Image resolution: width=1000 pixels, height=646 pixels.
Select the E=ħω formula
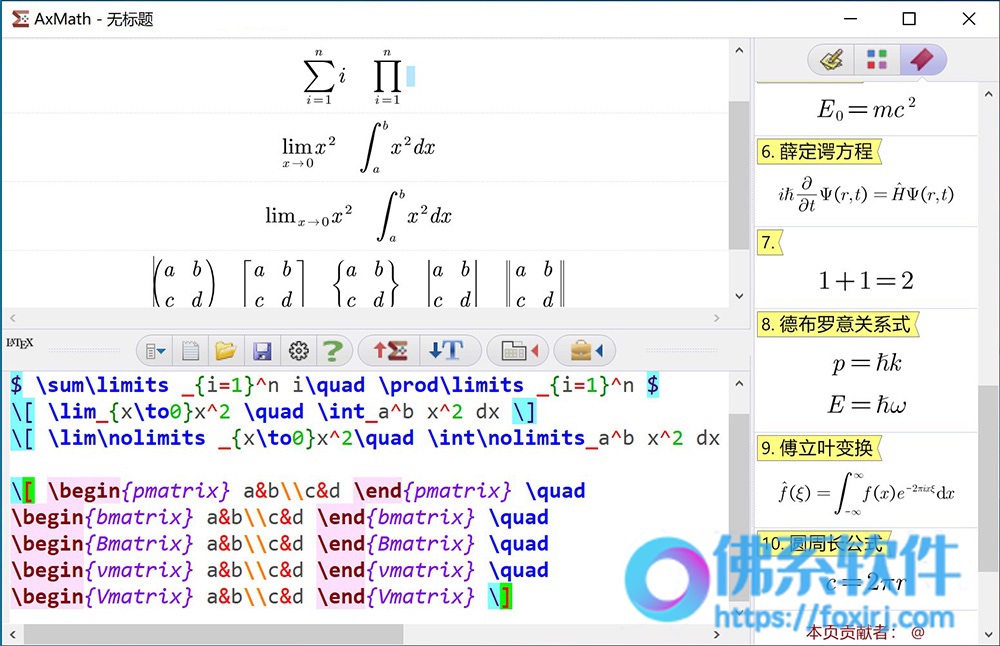867,404
